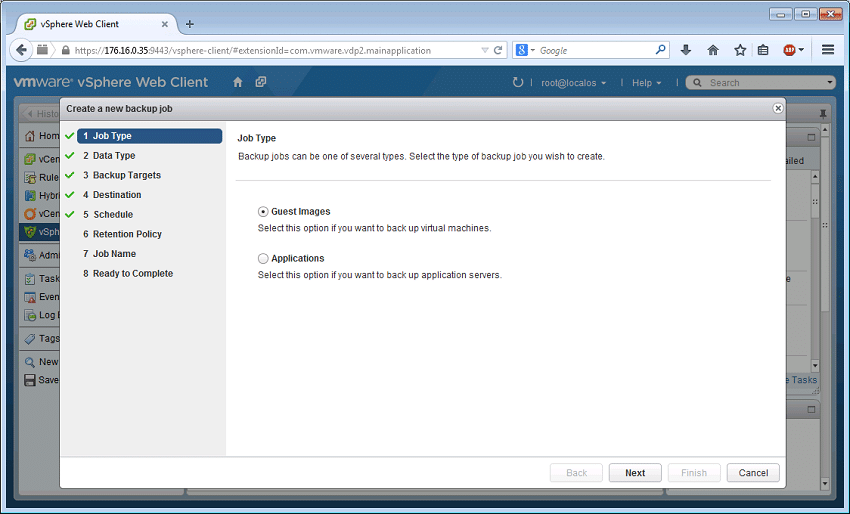Reload the page with the browser reload icon
This screenshot has height=514, width=850.
click(498, 50)
